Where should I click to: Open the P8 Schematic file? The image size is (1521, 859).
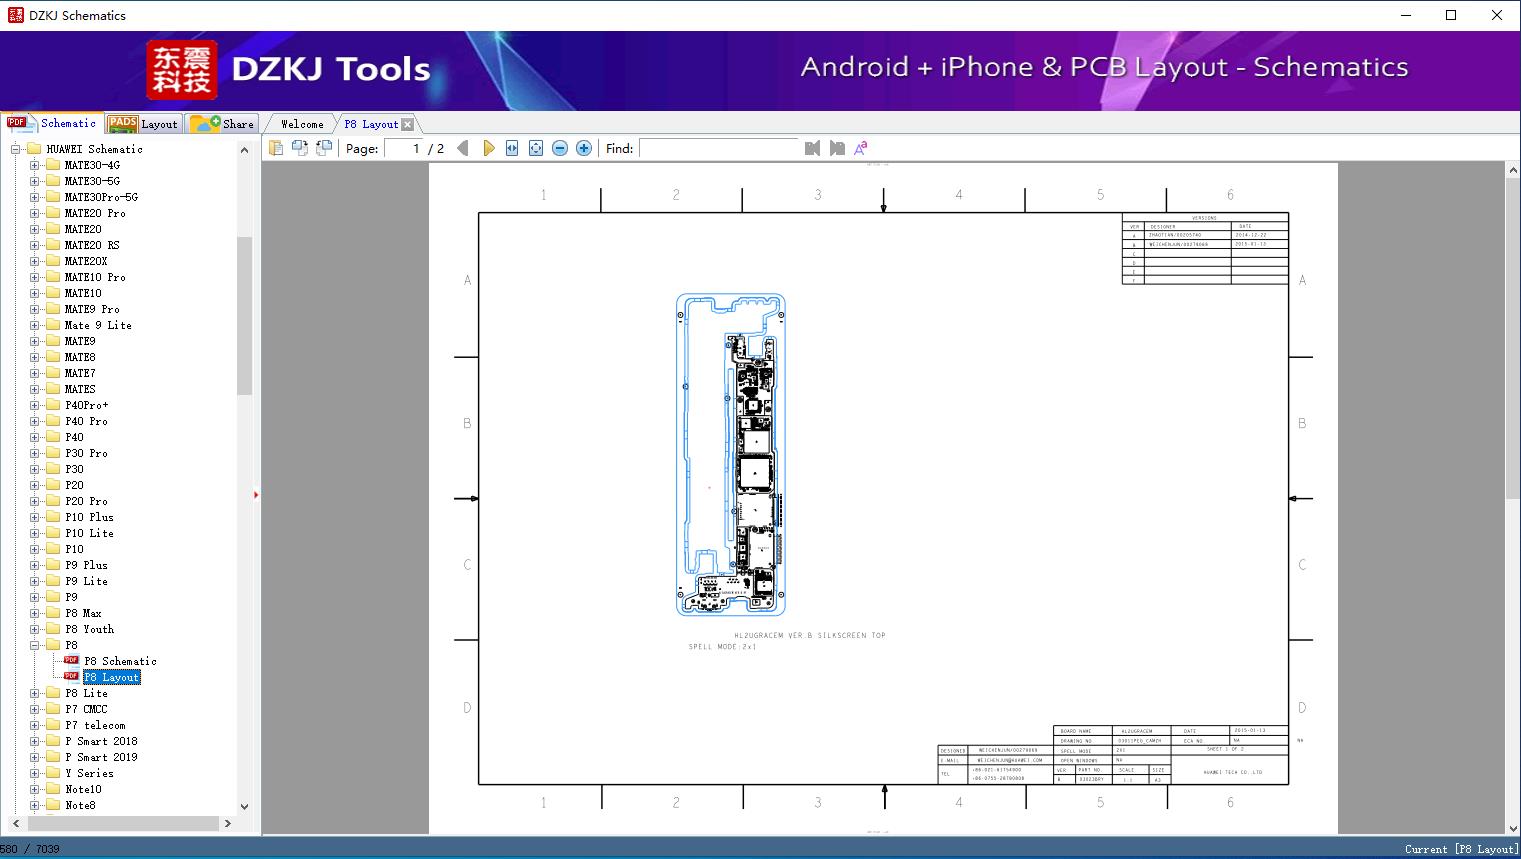pos(120,661)
